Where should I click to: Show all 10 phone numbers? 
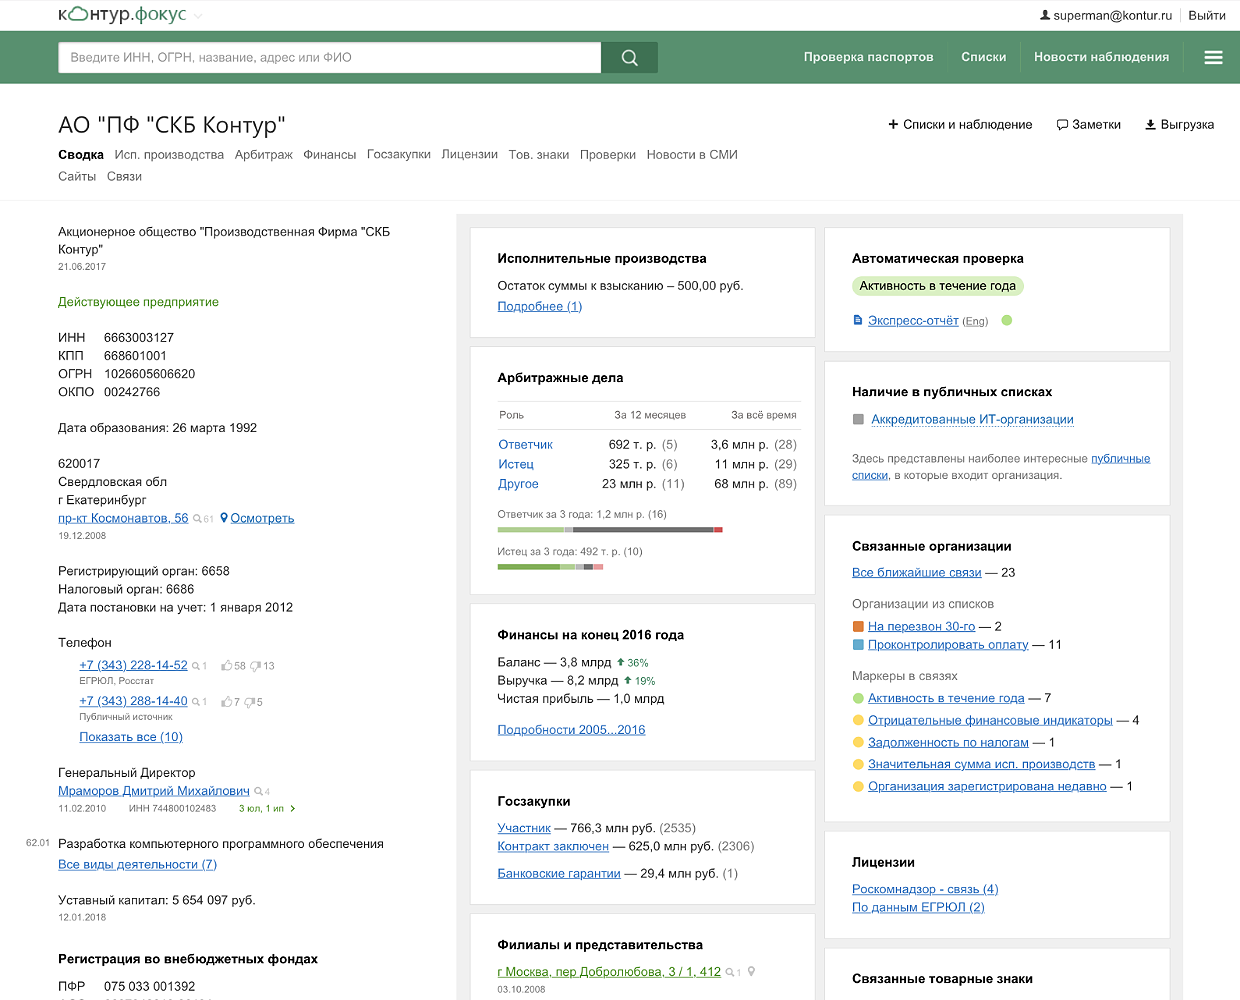tap(131, 737)
